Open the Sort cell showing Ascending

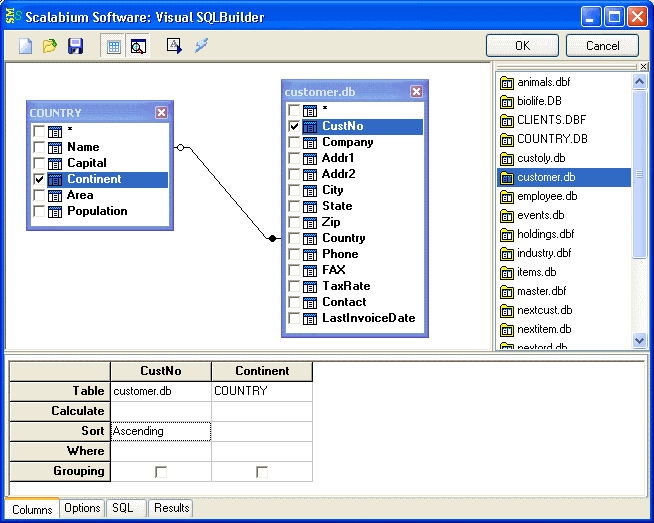[161, 431]
